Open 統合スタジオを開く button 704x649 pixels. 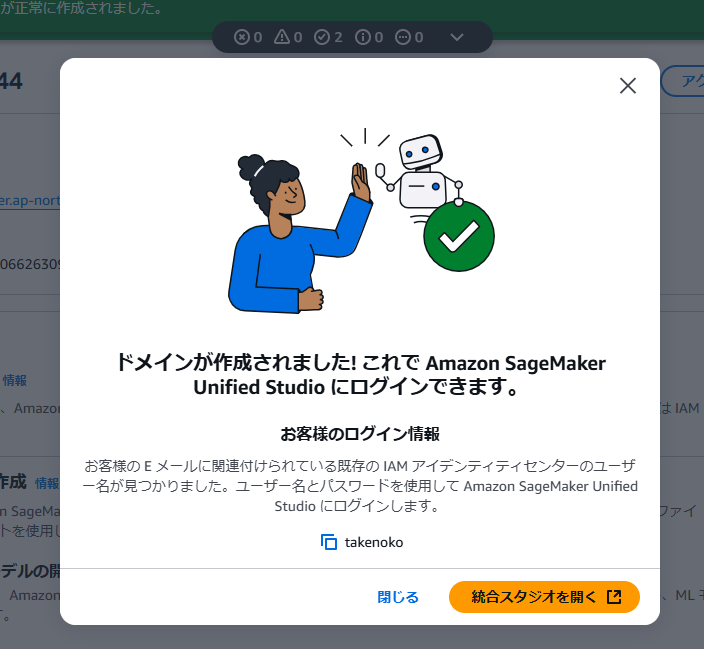[x=544, y=597]
